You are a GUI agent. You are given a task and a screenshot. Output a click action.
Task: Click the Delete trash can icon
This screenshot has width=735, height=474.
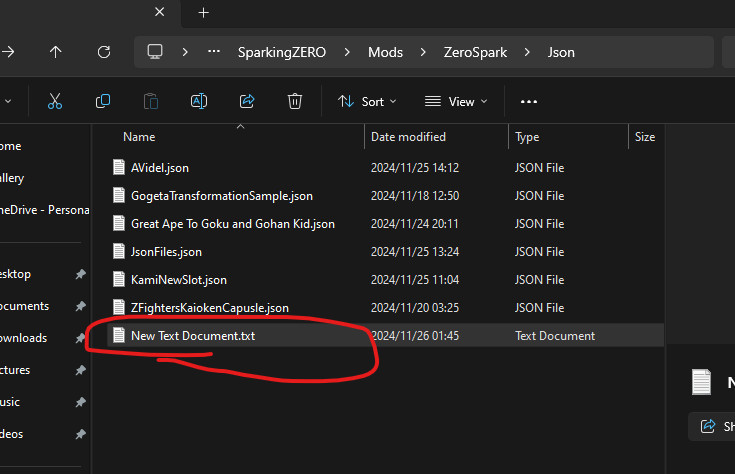coord(295,101)
